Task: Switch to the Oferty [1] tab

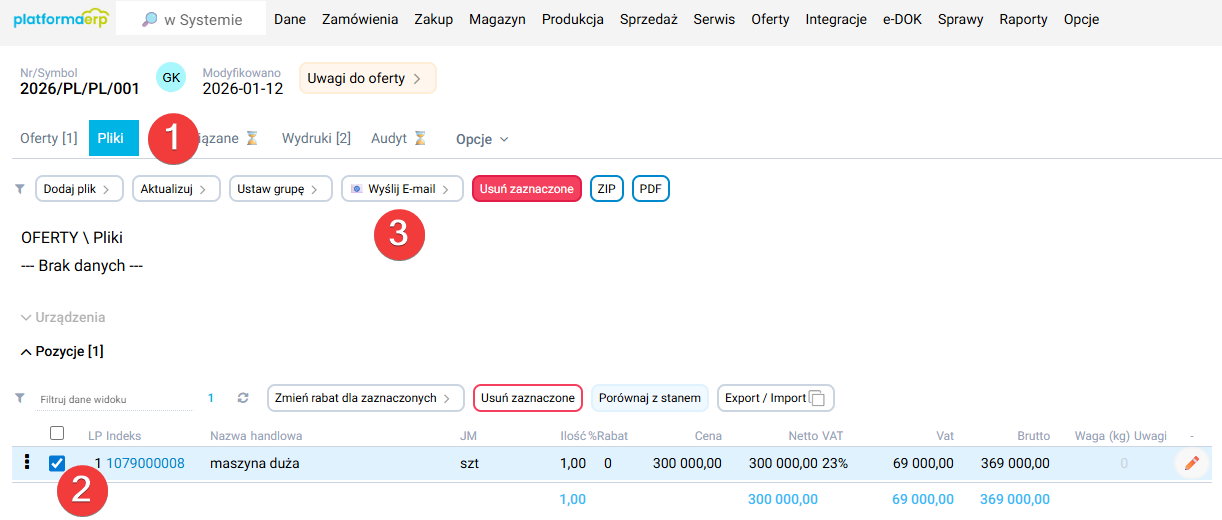Action: (x=49, y=138)
